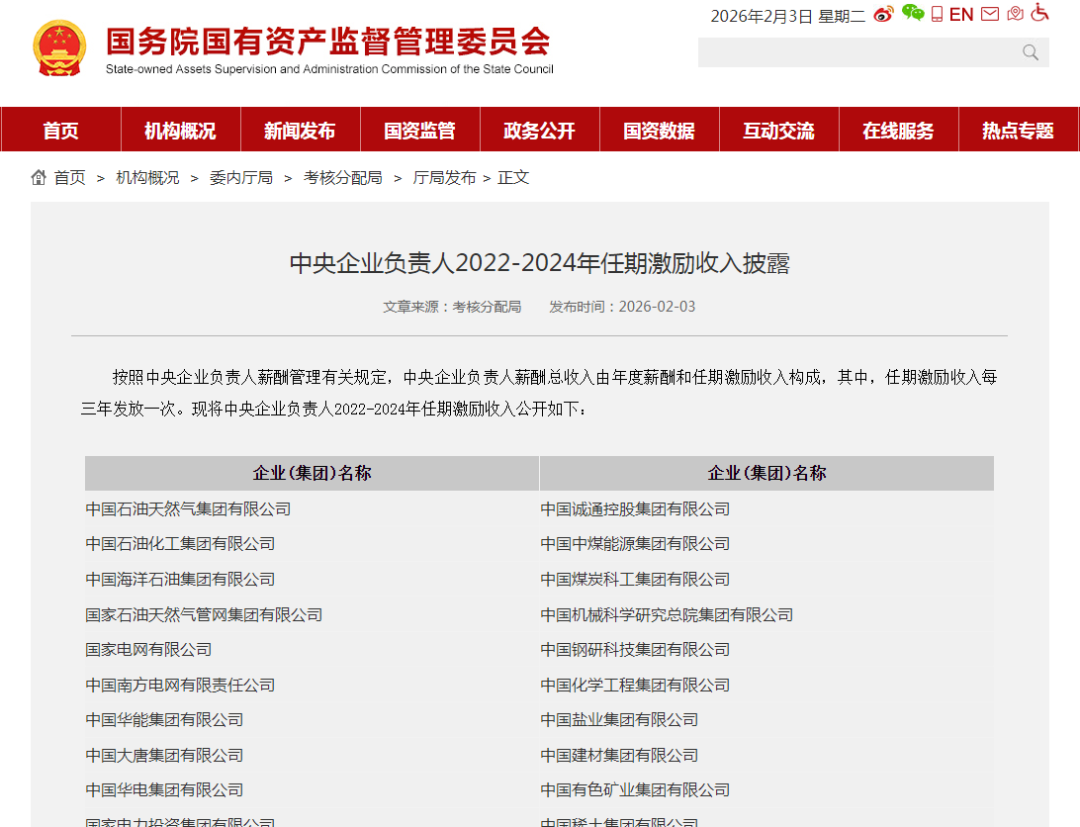The image size is (1080, 827).
Task: Click the left 企业(集团)名称 table header
Action: click(x=312, y=473)
